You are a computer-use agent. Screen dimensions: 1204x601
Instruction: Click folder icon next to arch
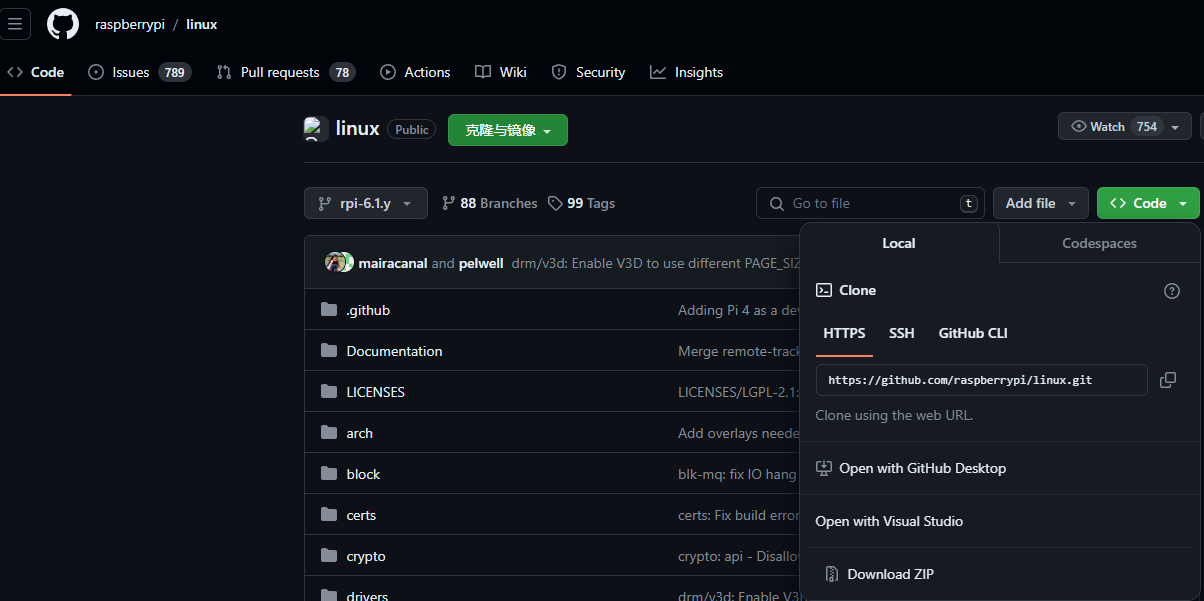(329, 433)
